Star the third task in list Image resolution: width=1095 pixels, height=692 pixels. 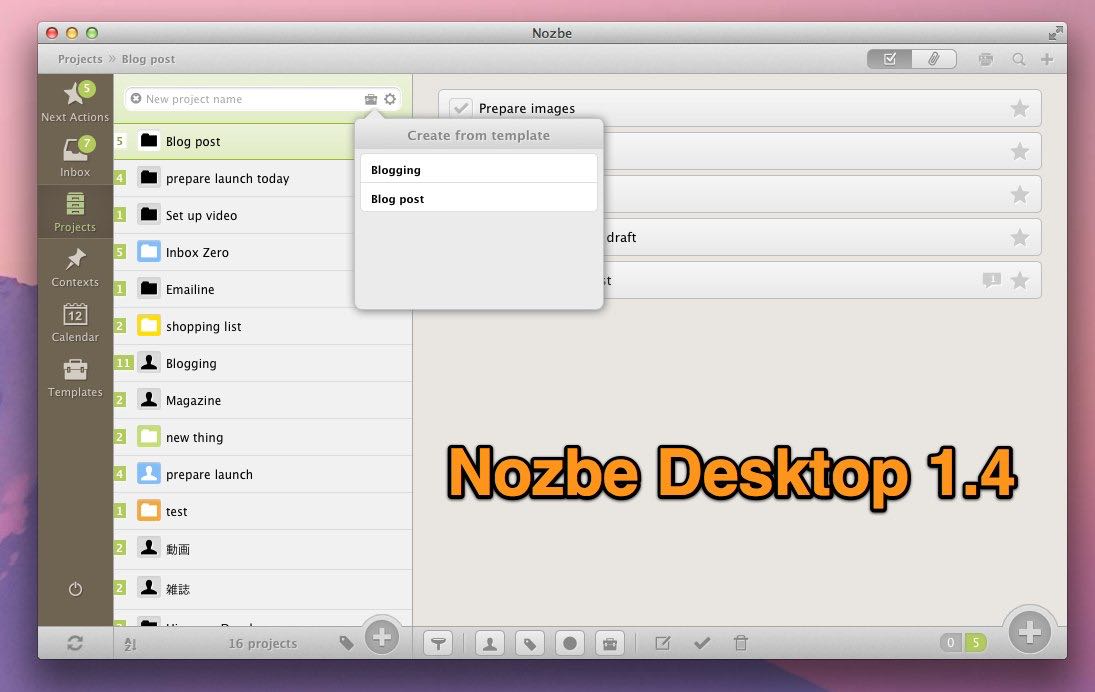[x=1020, y=194]
